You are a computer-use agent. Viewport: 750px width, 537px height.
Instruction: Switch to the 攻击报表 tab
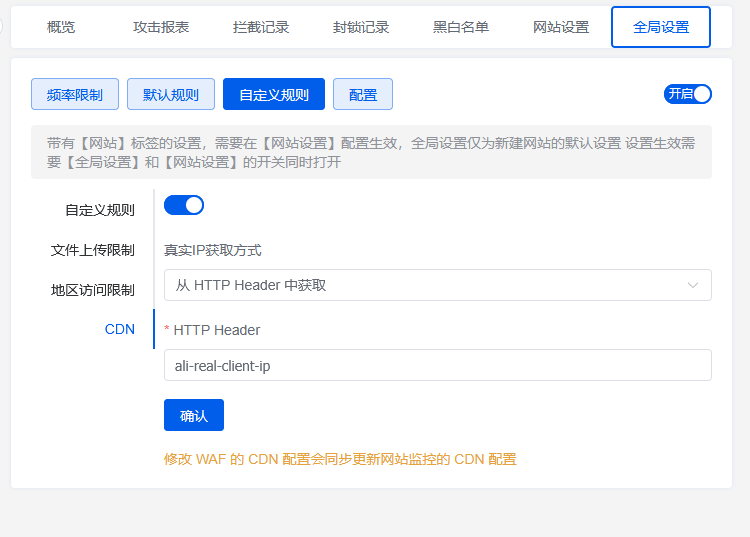161,27
